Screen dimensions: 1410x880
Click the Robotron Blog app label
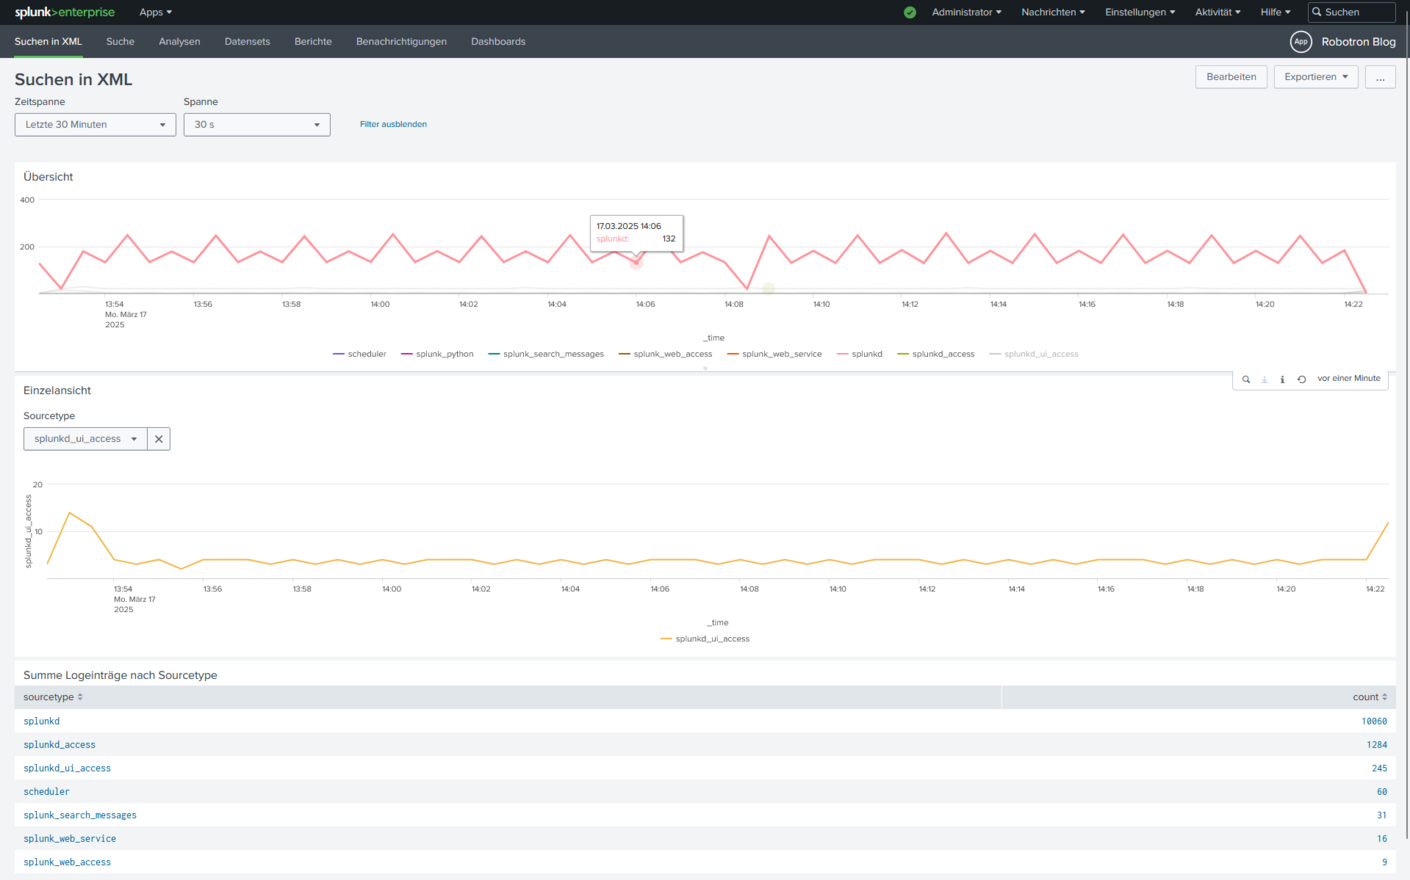(1358, 41)
